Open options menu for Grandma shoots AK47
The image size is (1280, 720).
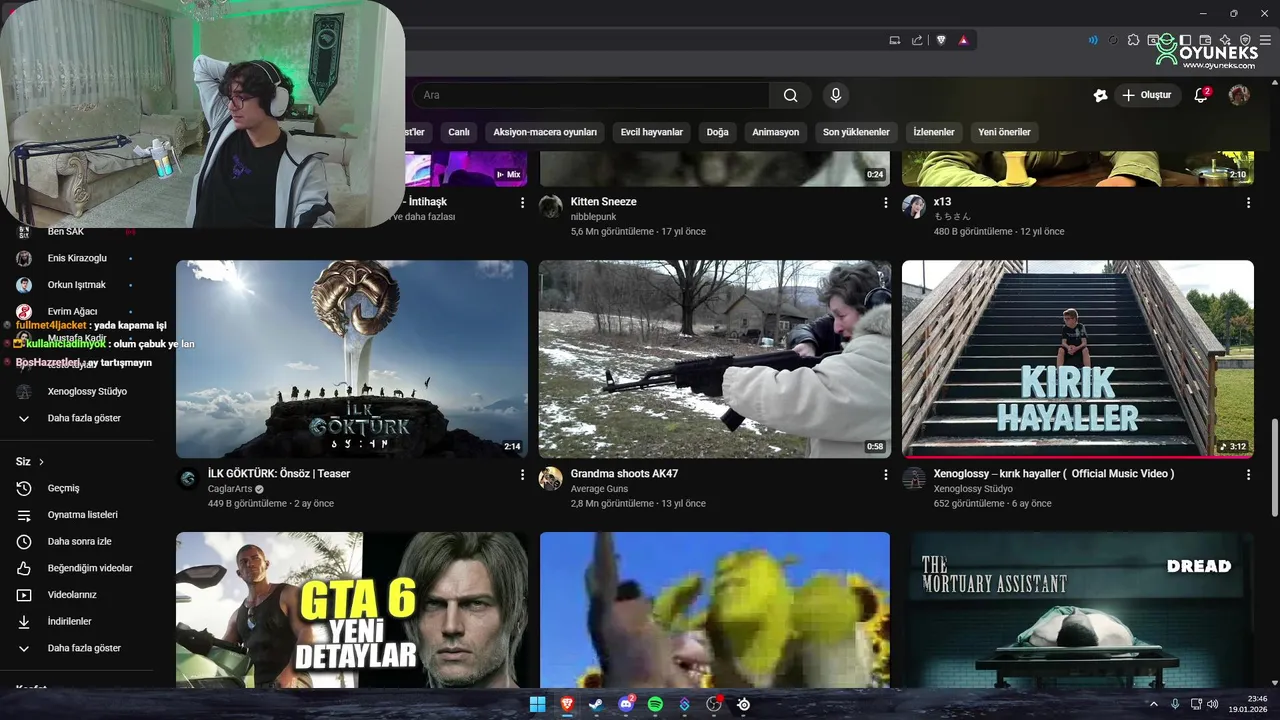point(885,474)
